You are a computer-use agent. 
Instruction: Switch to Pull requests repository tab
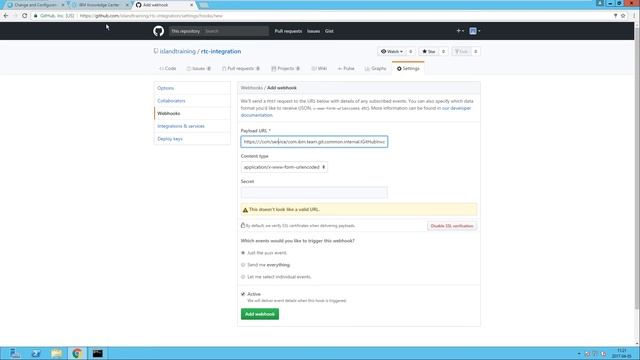[241, 69]
